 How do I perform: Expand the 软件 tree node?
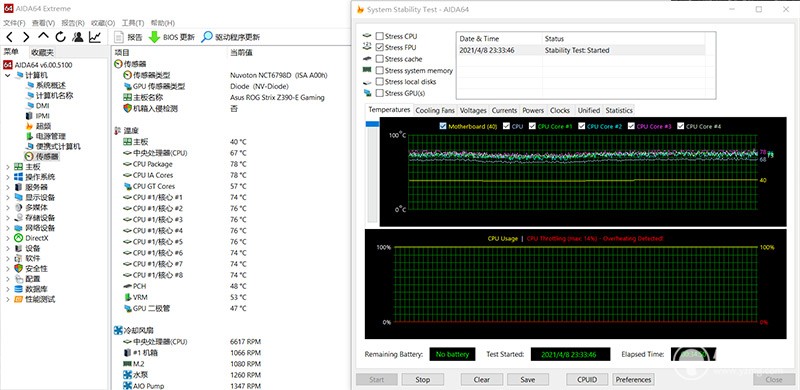pyautogui.click(x=8, y=258)
